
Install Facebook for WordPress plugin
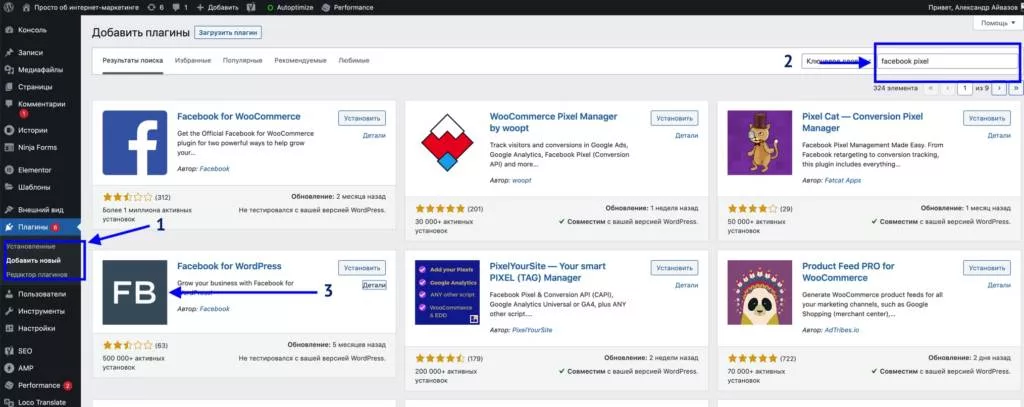tap(362, 268)
